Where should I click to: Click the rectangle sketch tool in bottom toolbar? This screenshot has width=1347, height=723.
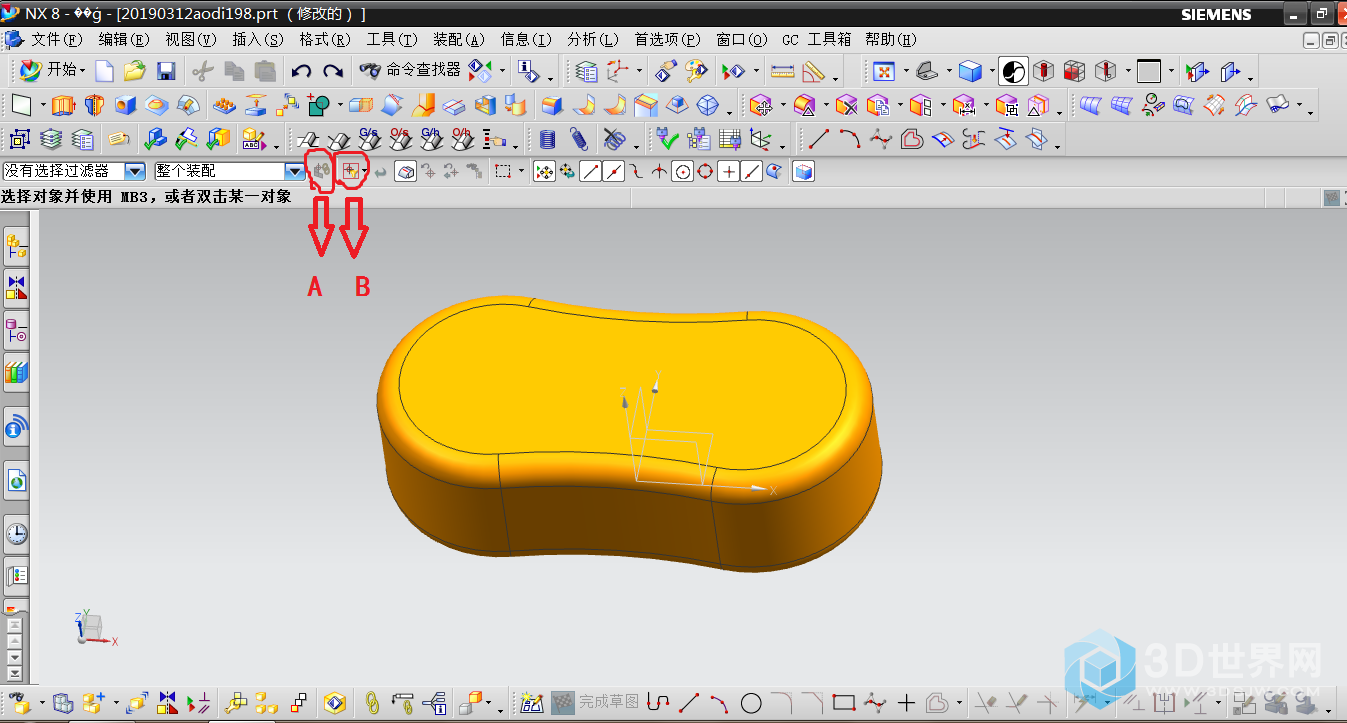pos(843,702)
